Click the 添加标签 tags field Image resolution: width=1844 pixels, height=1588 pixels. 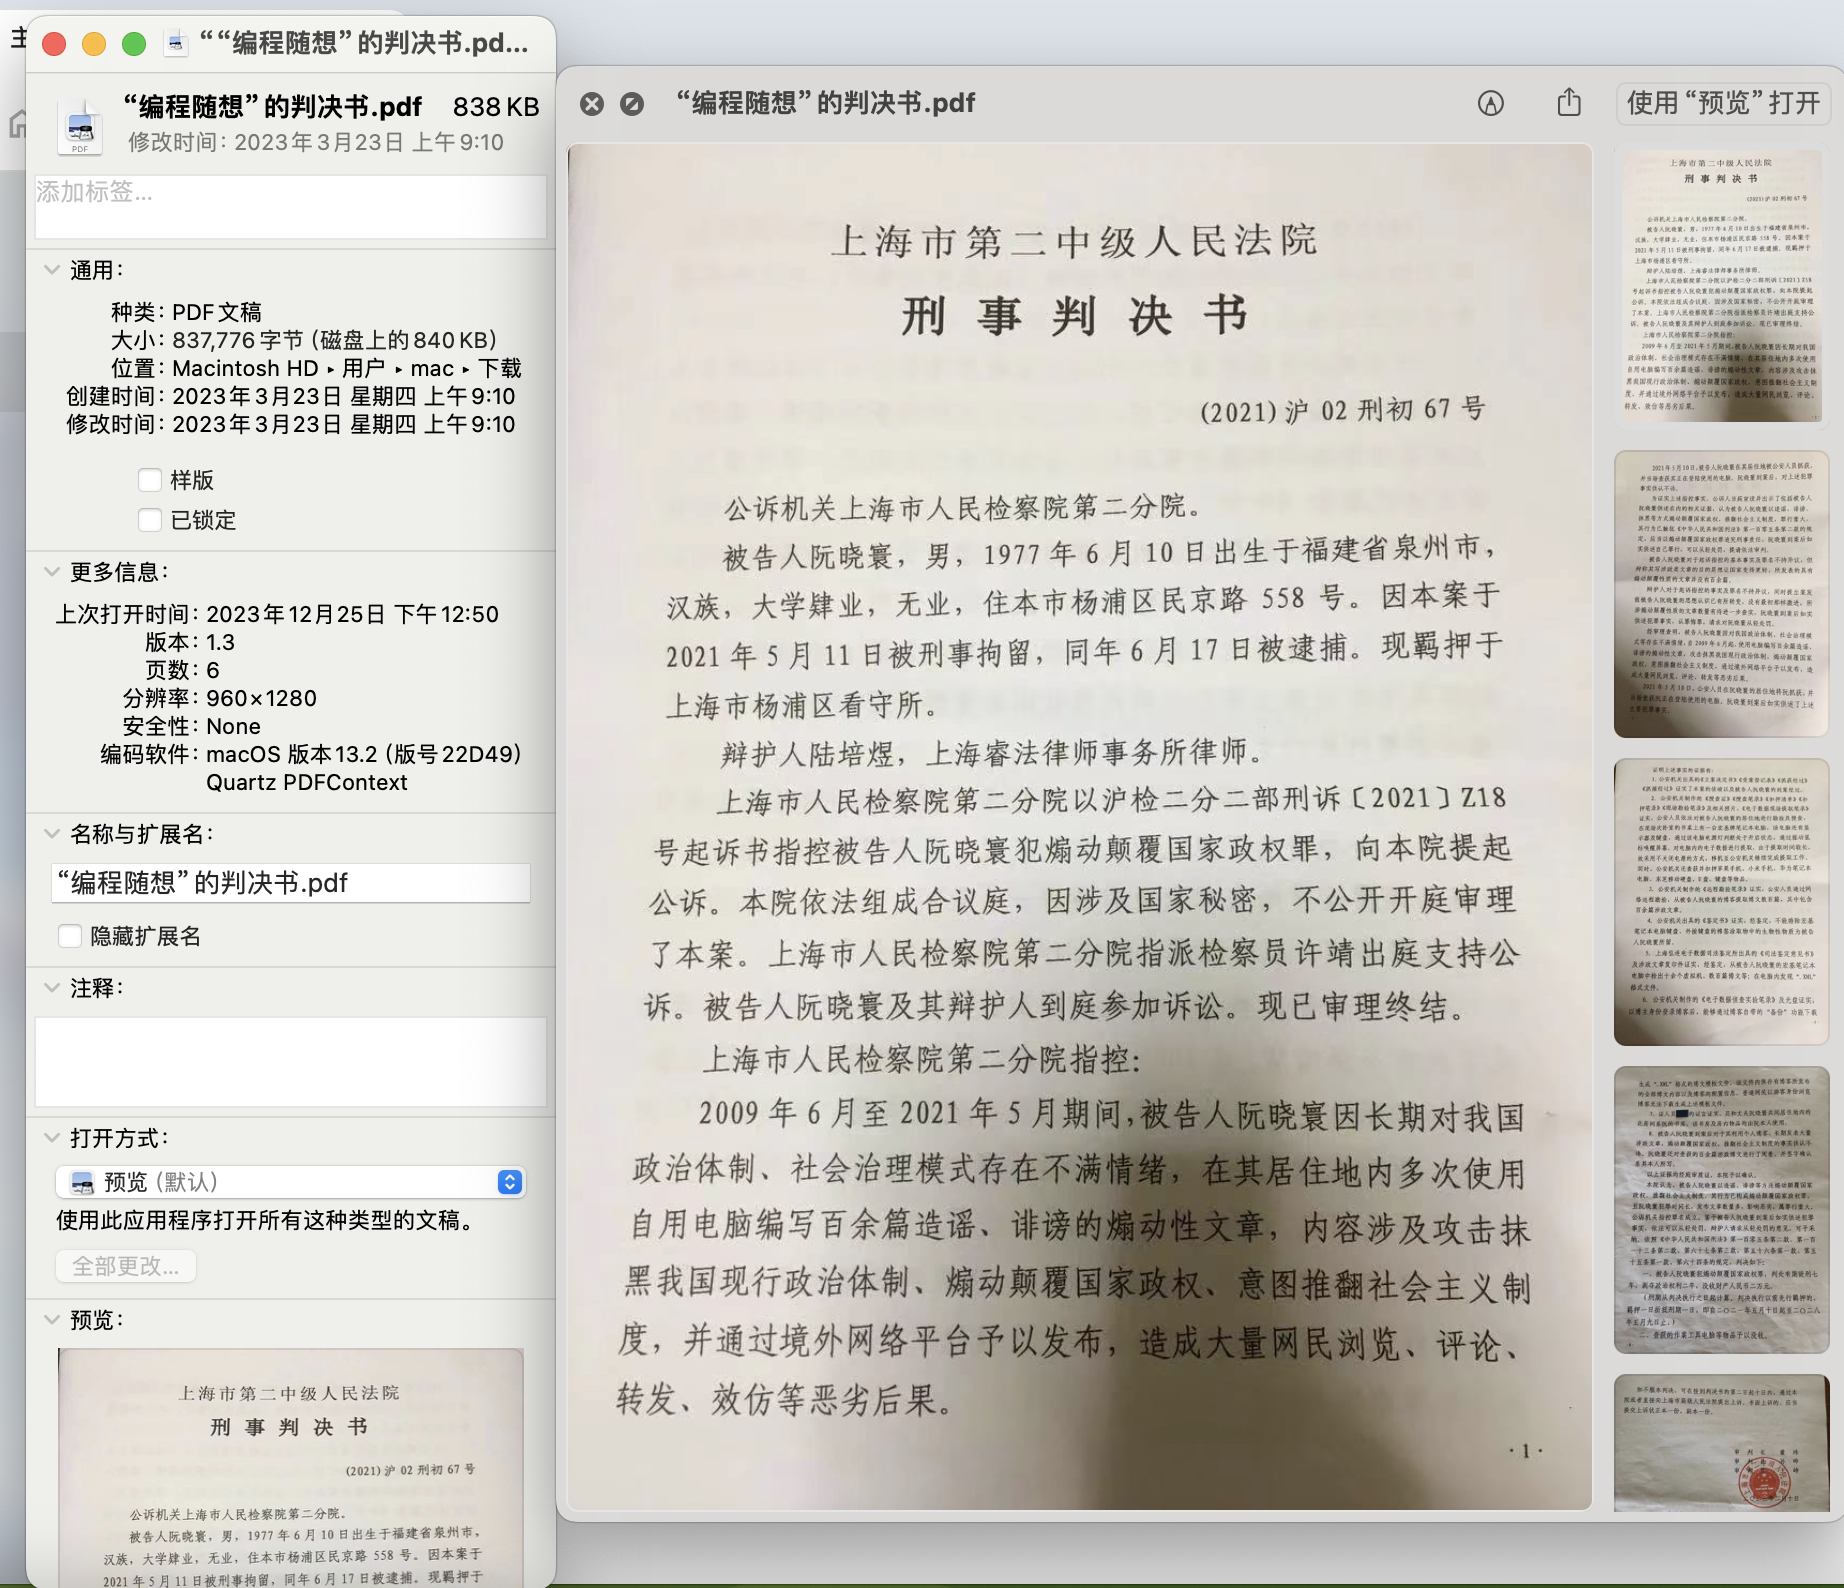point(290,207)
